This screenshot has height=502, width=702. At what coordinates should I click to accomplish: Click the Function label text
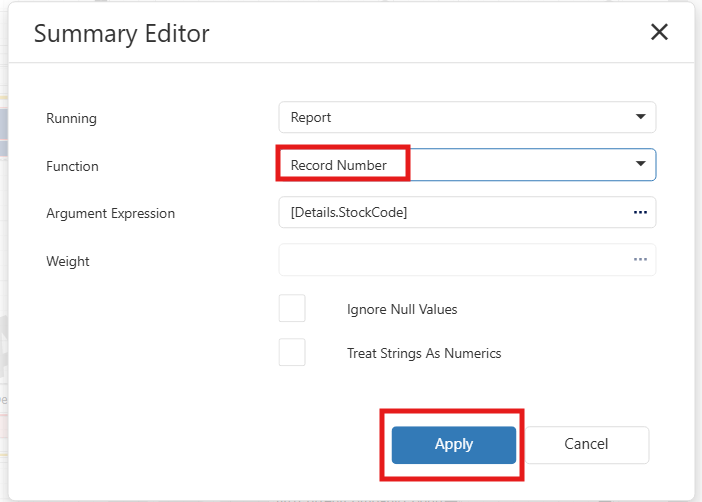click(73, 166)
